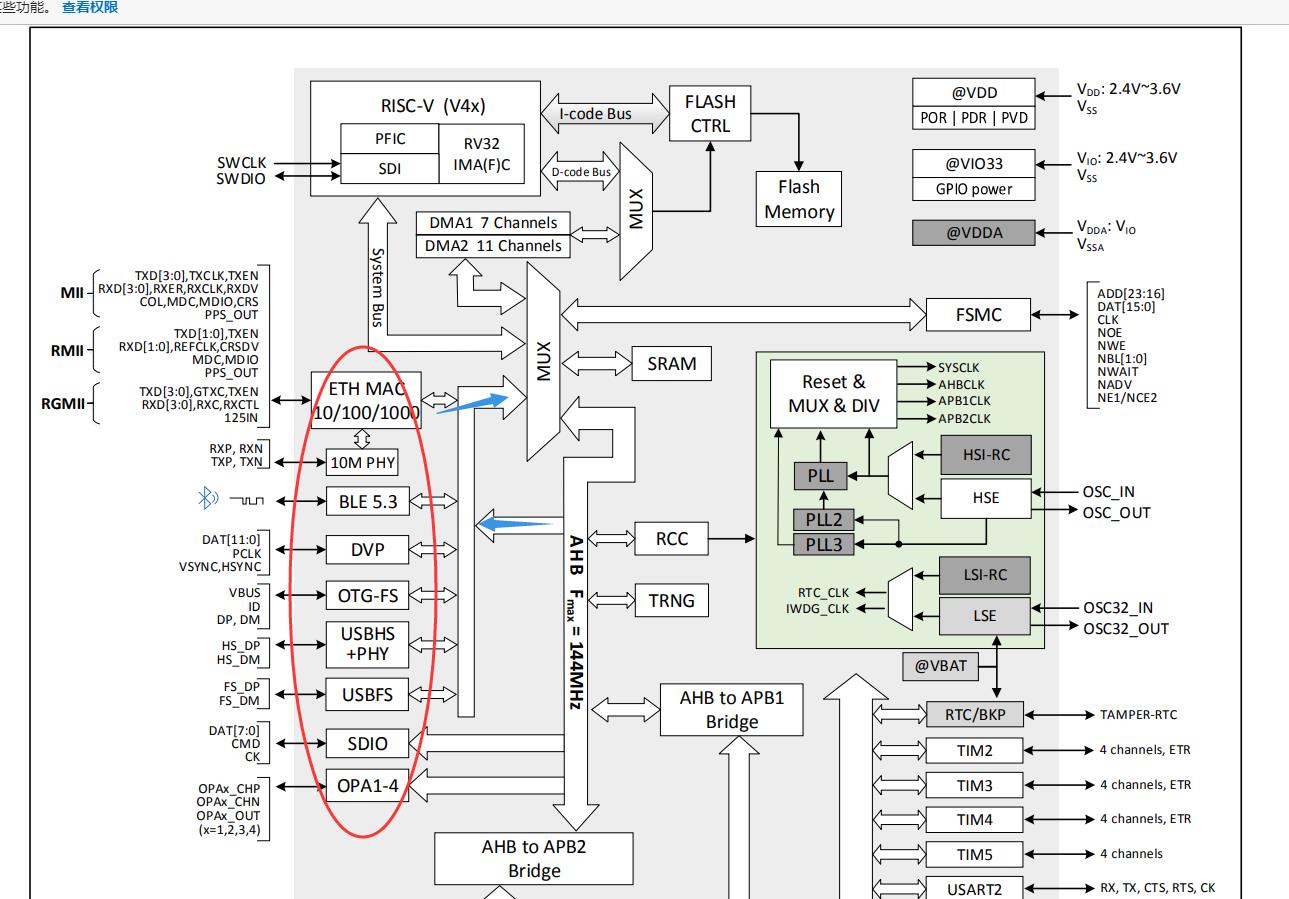Click the DMA2 11 Channels block
This screenshot has width=1289, height=899.
click(x=493, y=245)
